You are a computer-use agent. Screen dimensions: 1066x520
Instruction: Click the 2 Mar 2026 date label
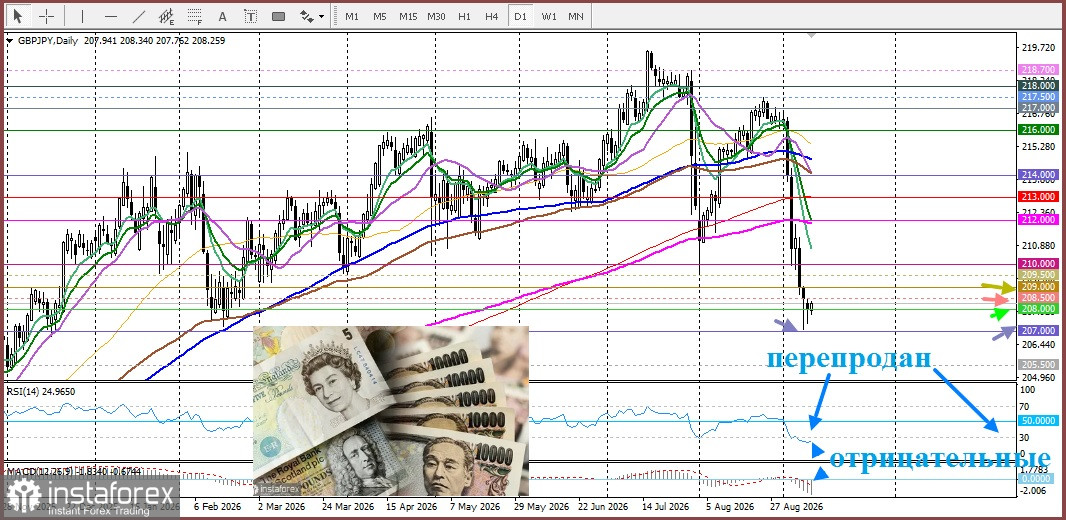coord(281,507)
